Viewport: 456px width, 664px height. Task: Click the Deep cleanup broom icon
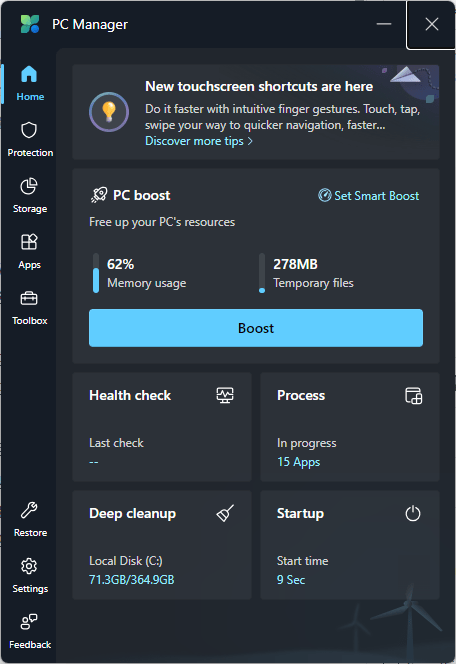pyautogui.click(x=225, y=513)
